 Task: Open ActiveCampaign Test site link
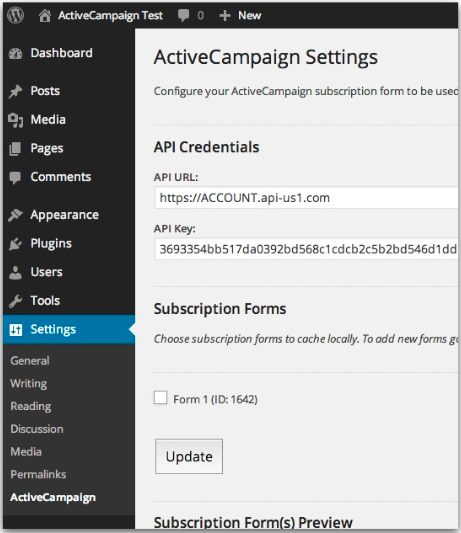110,15
